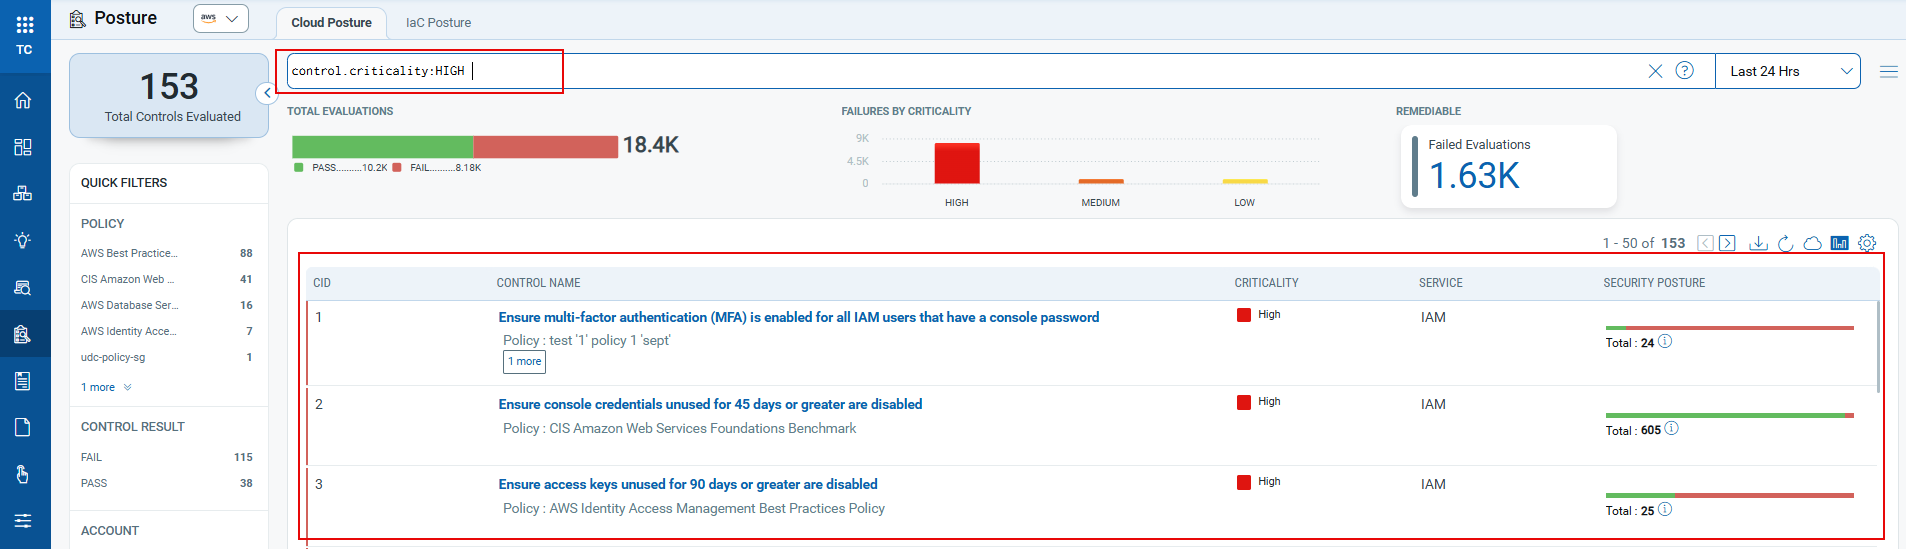Click the cloud icon in table toolbar
1906x549 pixels.
[1812, 243]
